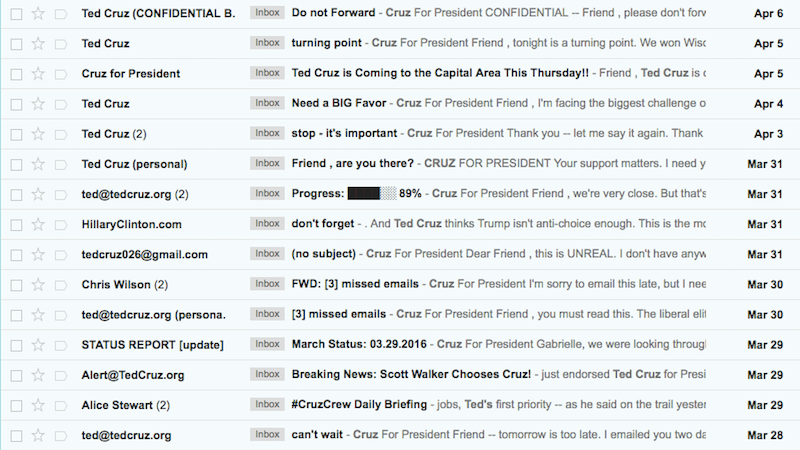Image resolution: width=800 pixels, height=450 pixels.
Task: Star the Chris Wilson email
Action: point(38,284)
